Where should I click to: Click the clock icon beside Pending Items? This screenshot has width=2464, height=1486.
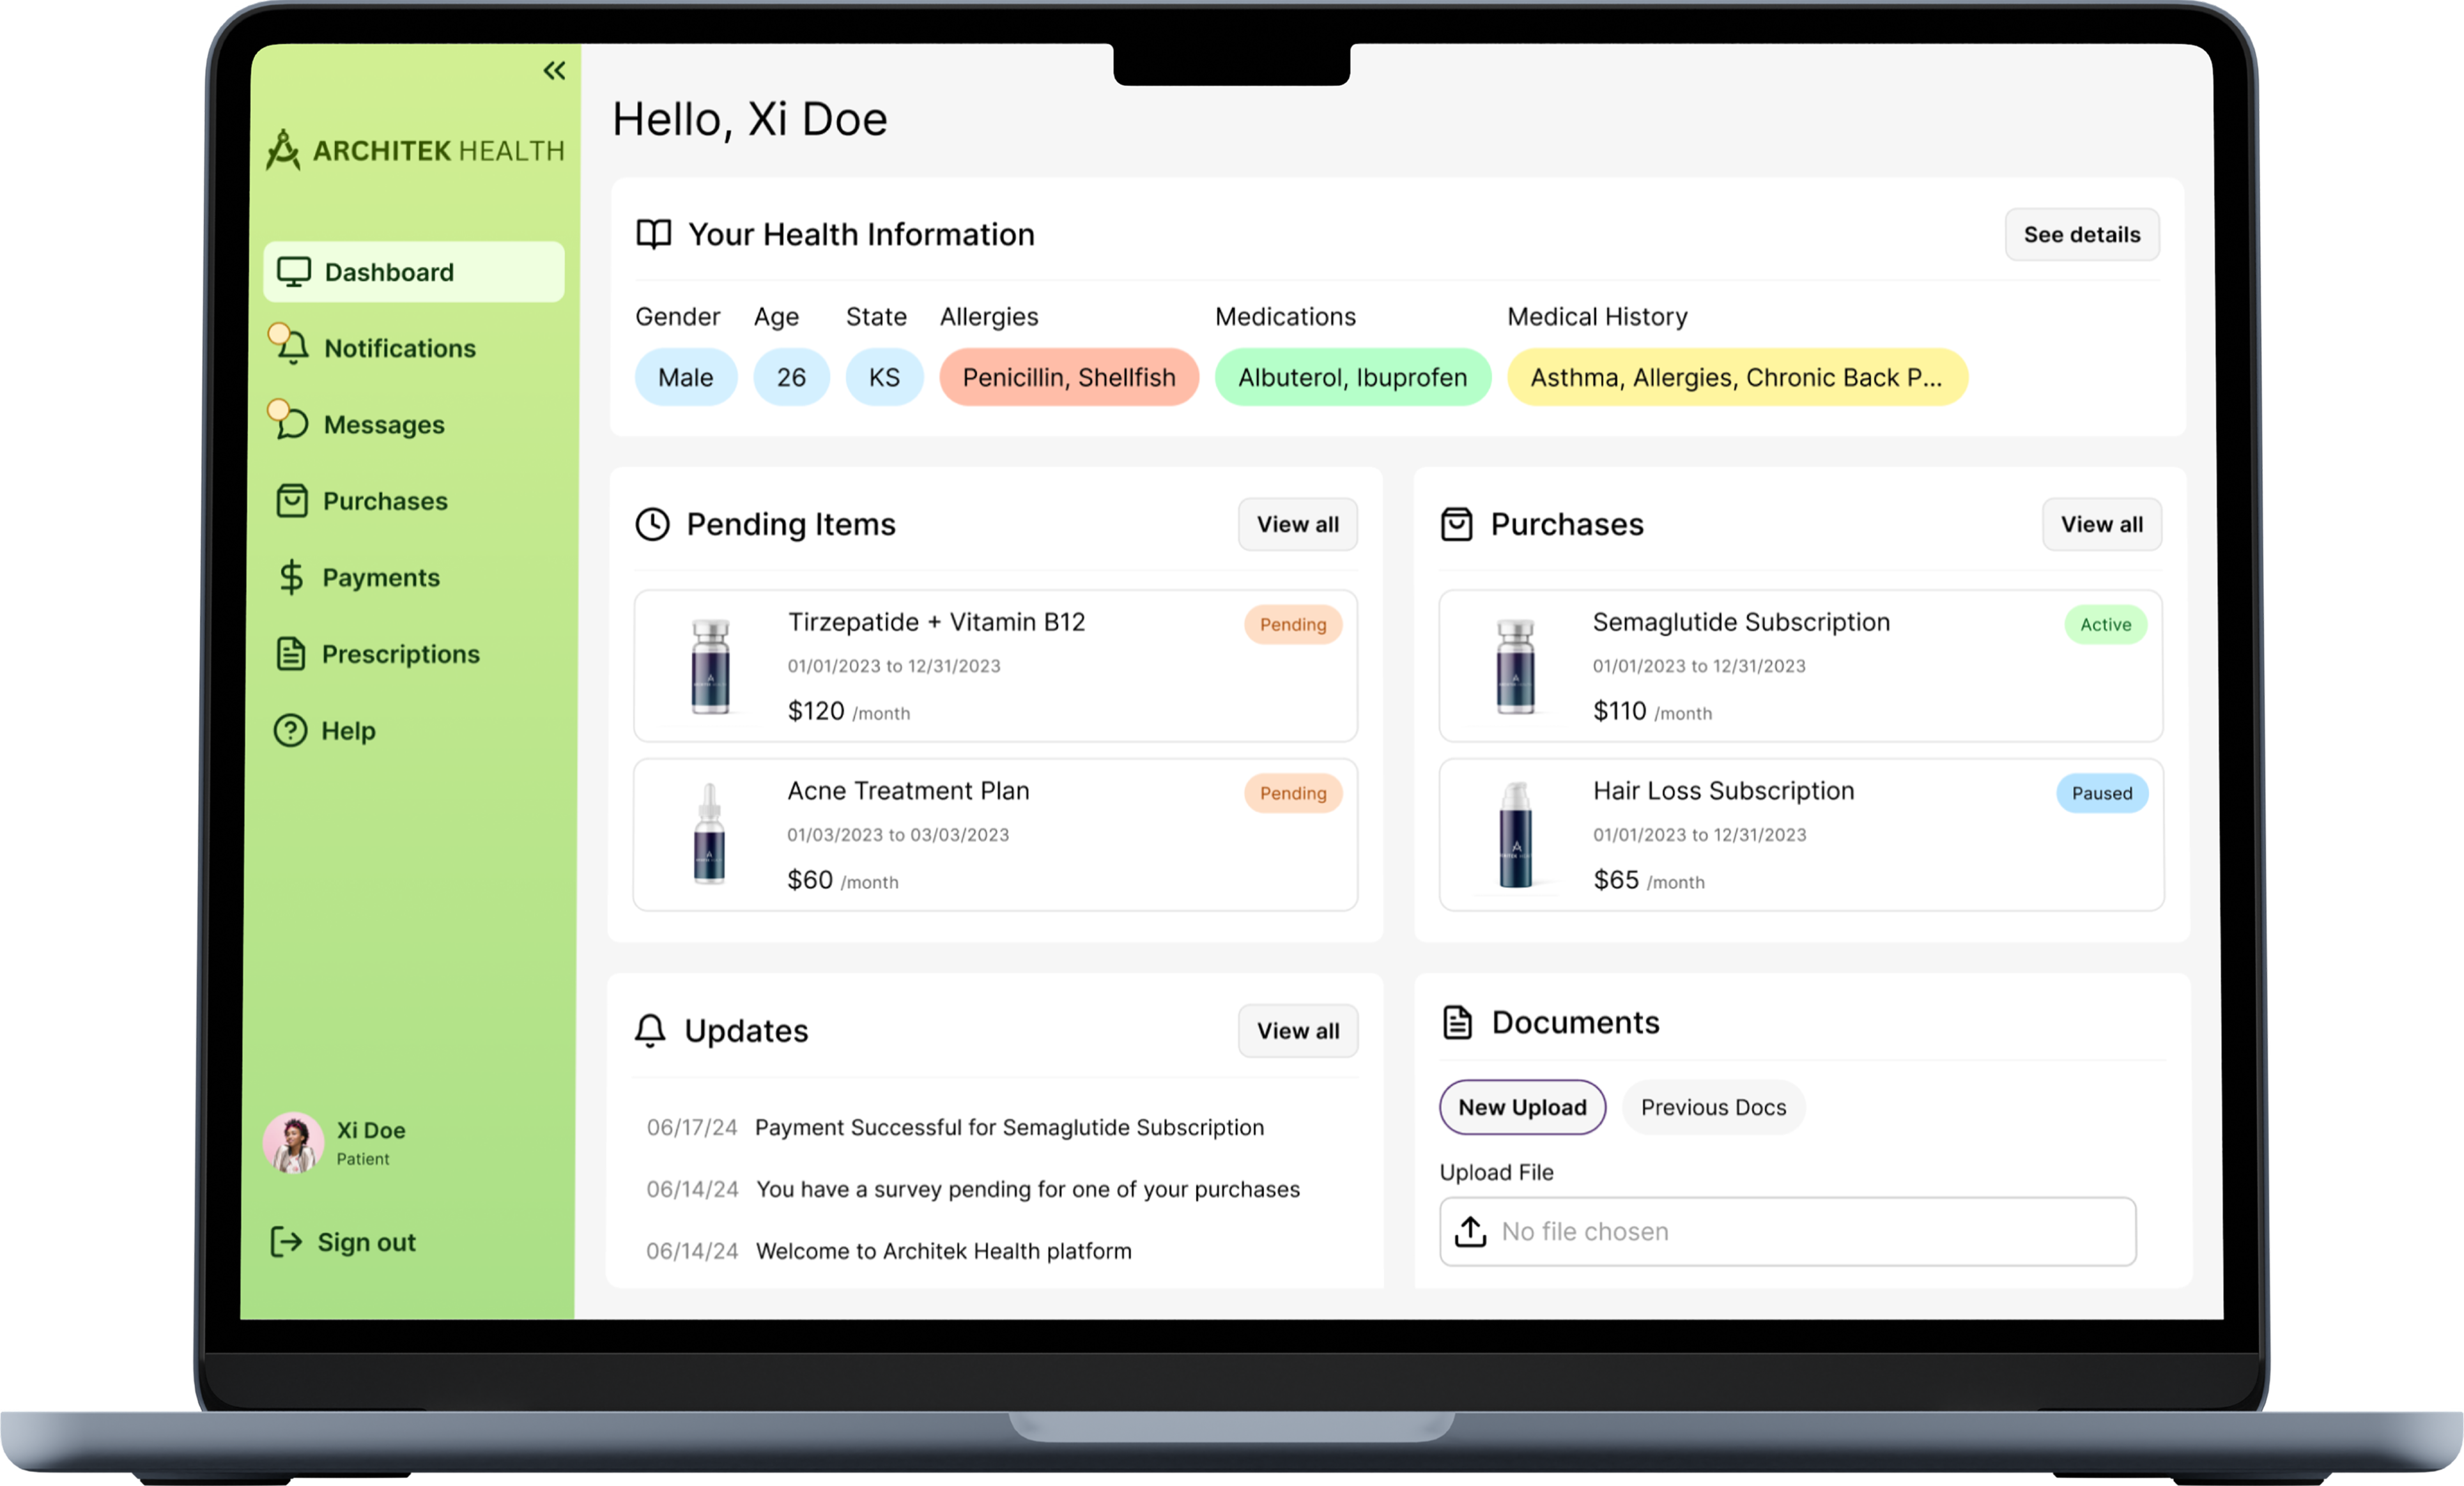(653, 524)
